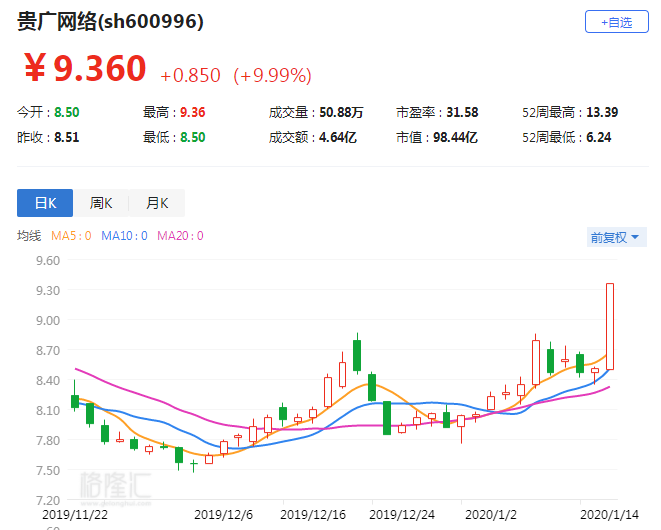661x530 pixels.
Task: Click the 9.60 price axis label
Action: coord(48,260)
